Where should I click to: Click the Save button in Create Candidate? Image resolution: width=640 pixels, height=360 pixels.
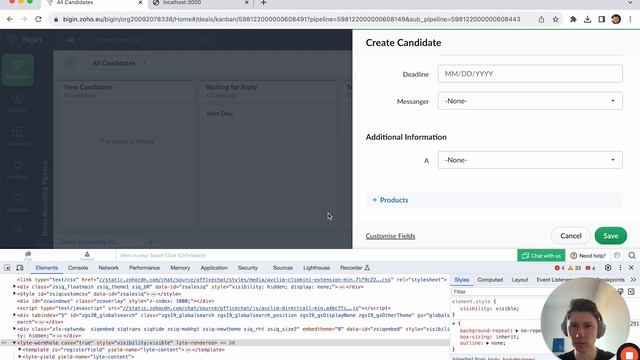coord(610,236)
